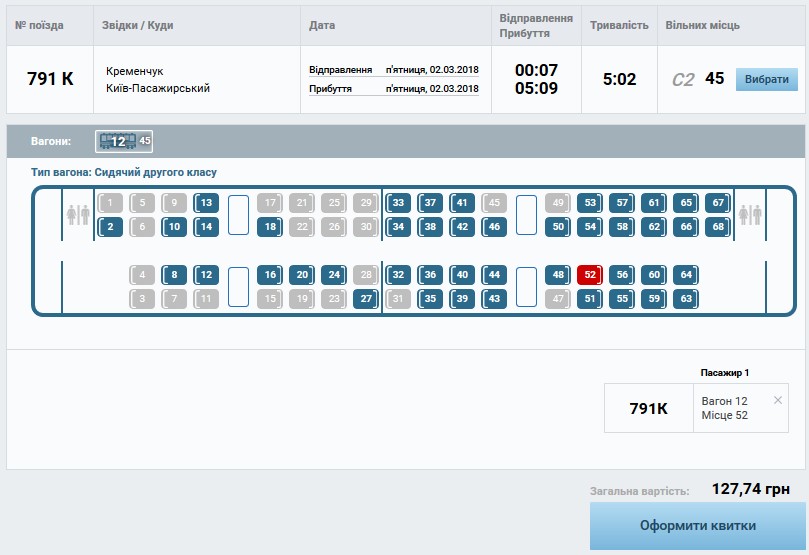Pick seat 64 on the right end
Image resolution: width=809 pixels, height=555 pixels.
685,275
